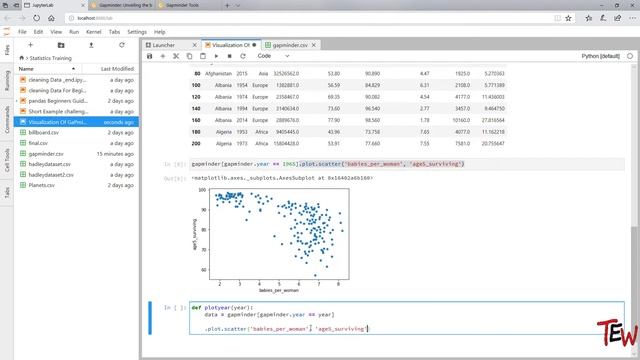Open Statistics Training breadcrumb

point(51,58)
